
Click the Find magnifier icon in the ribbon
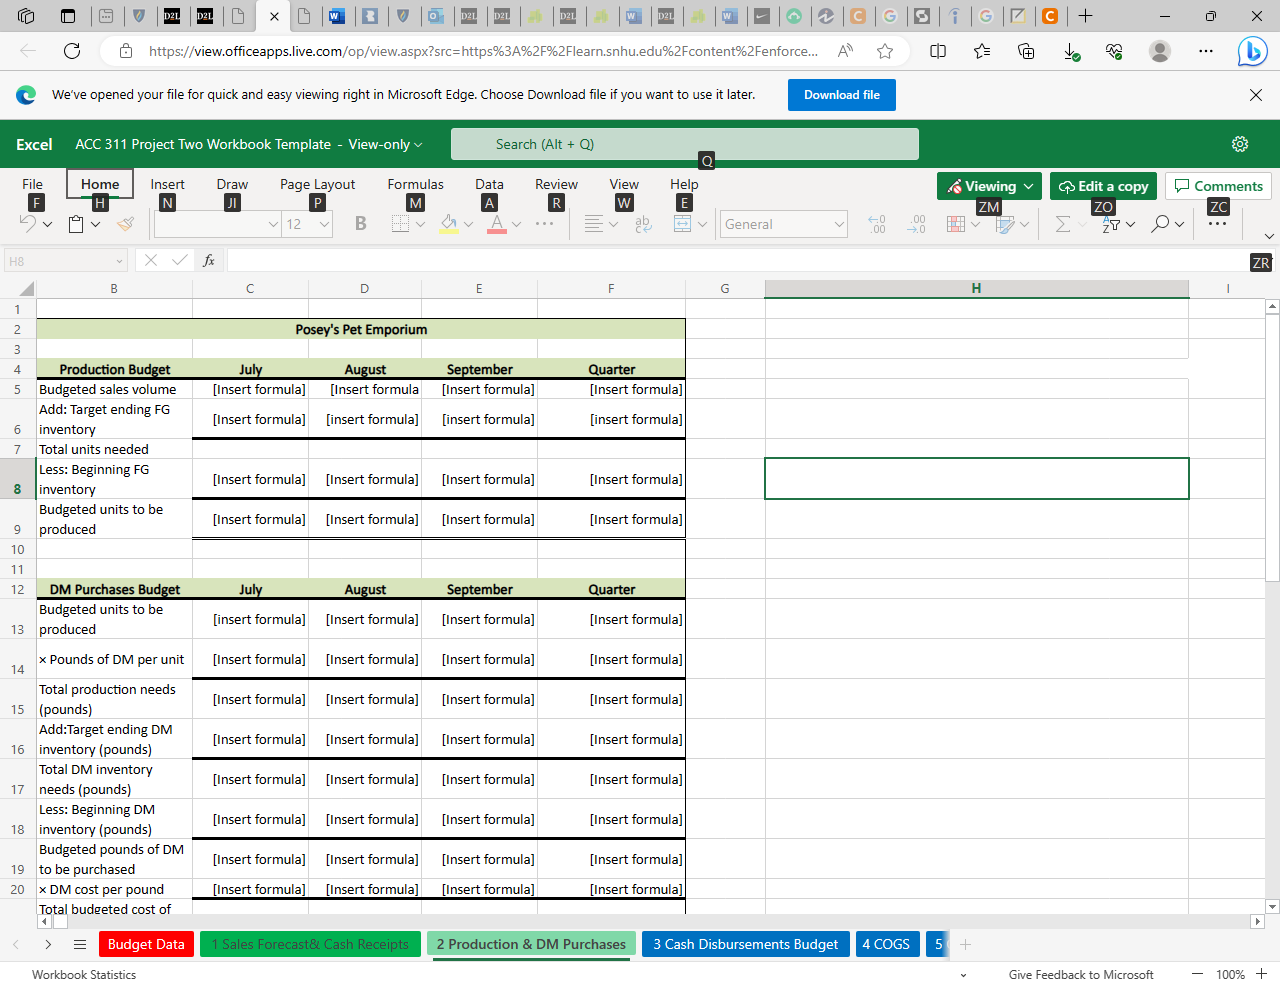[1160, 224]
